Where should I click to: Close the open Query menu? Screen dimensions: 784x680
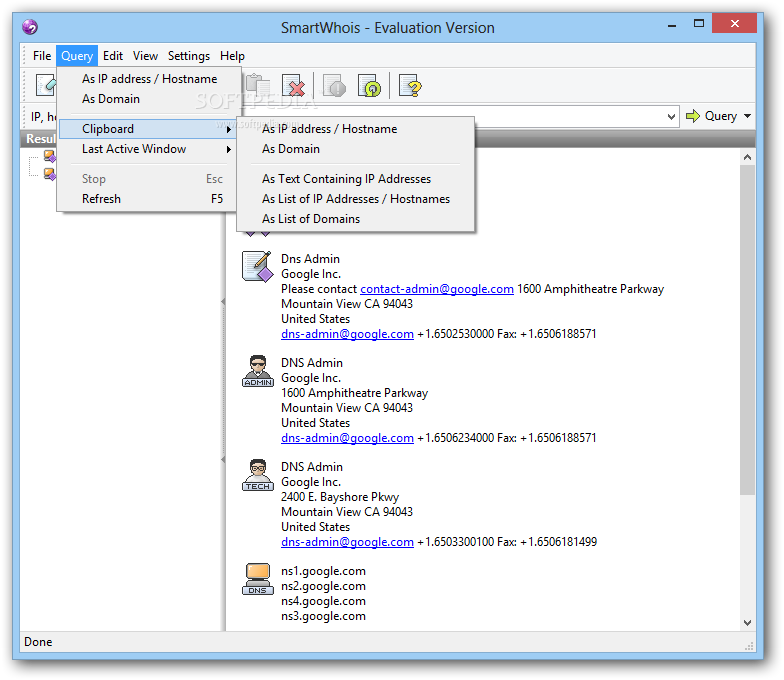[x=77, y=56]
